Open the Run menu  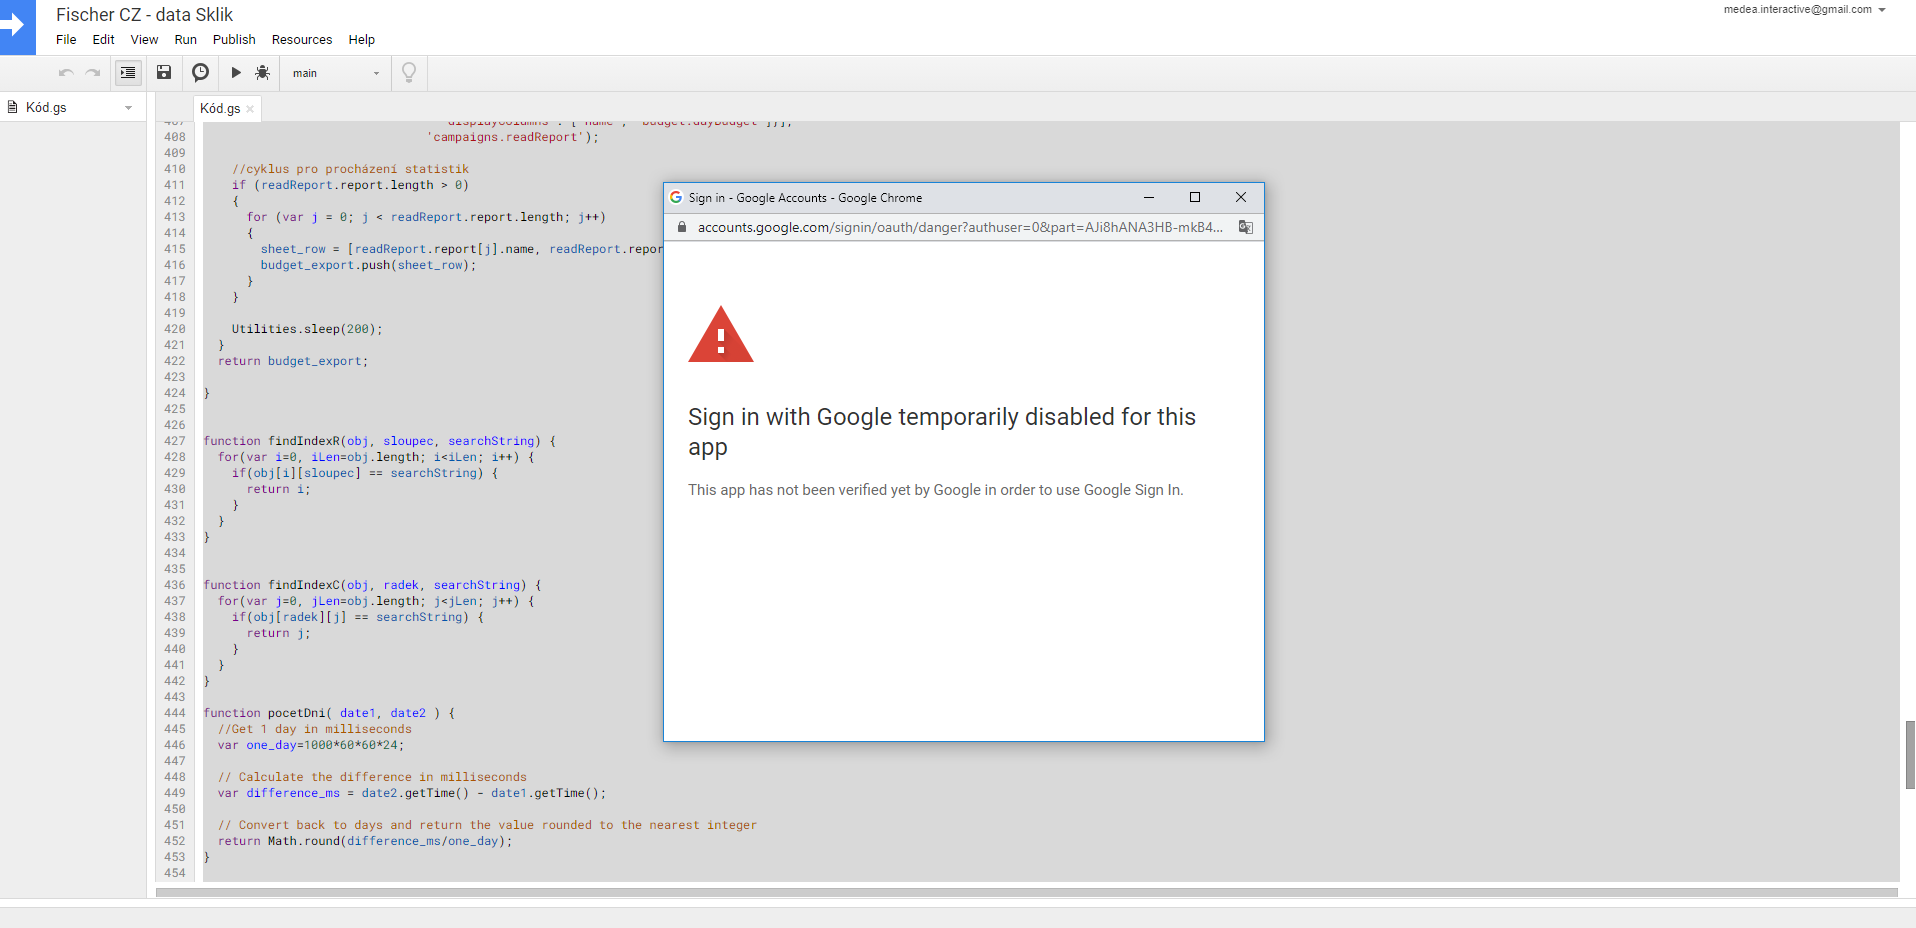186,40
